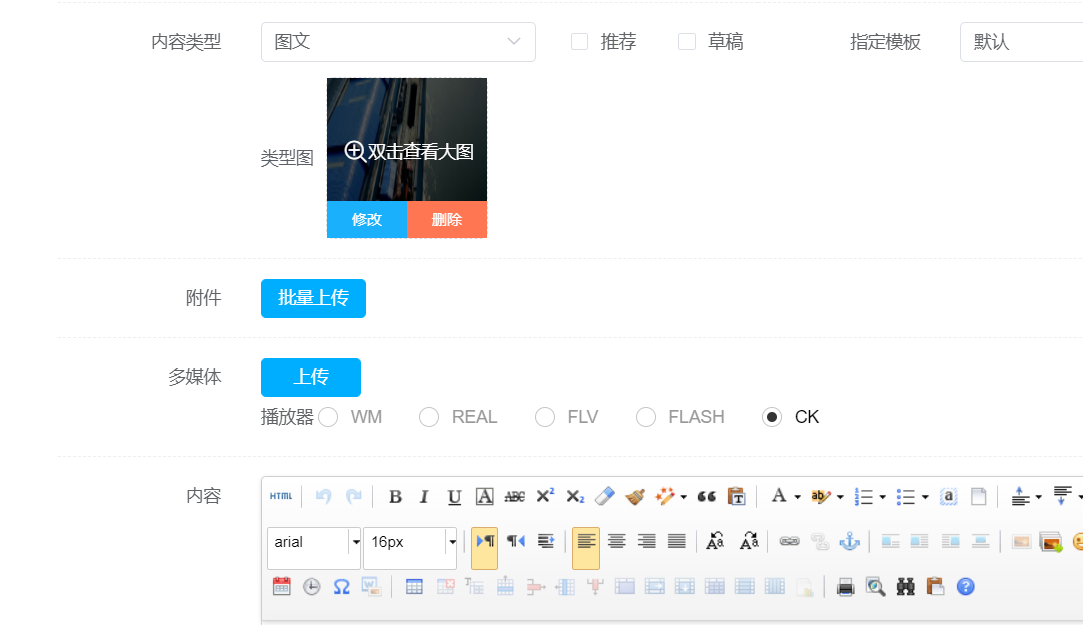
Task: Paste as plain text
Action: pyautogui.click(x=737, y=497)
